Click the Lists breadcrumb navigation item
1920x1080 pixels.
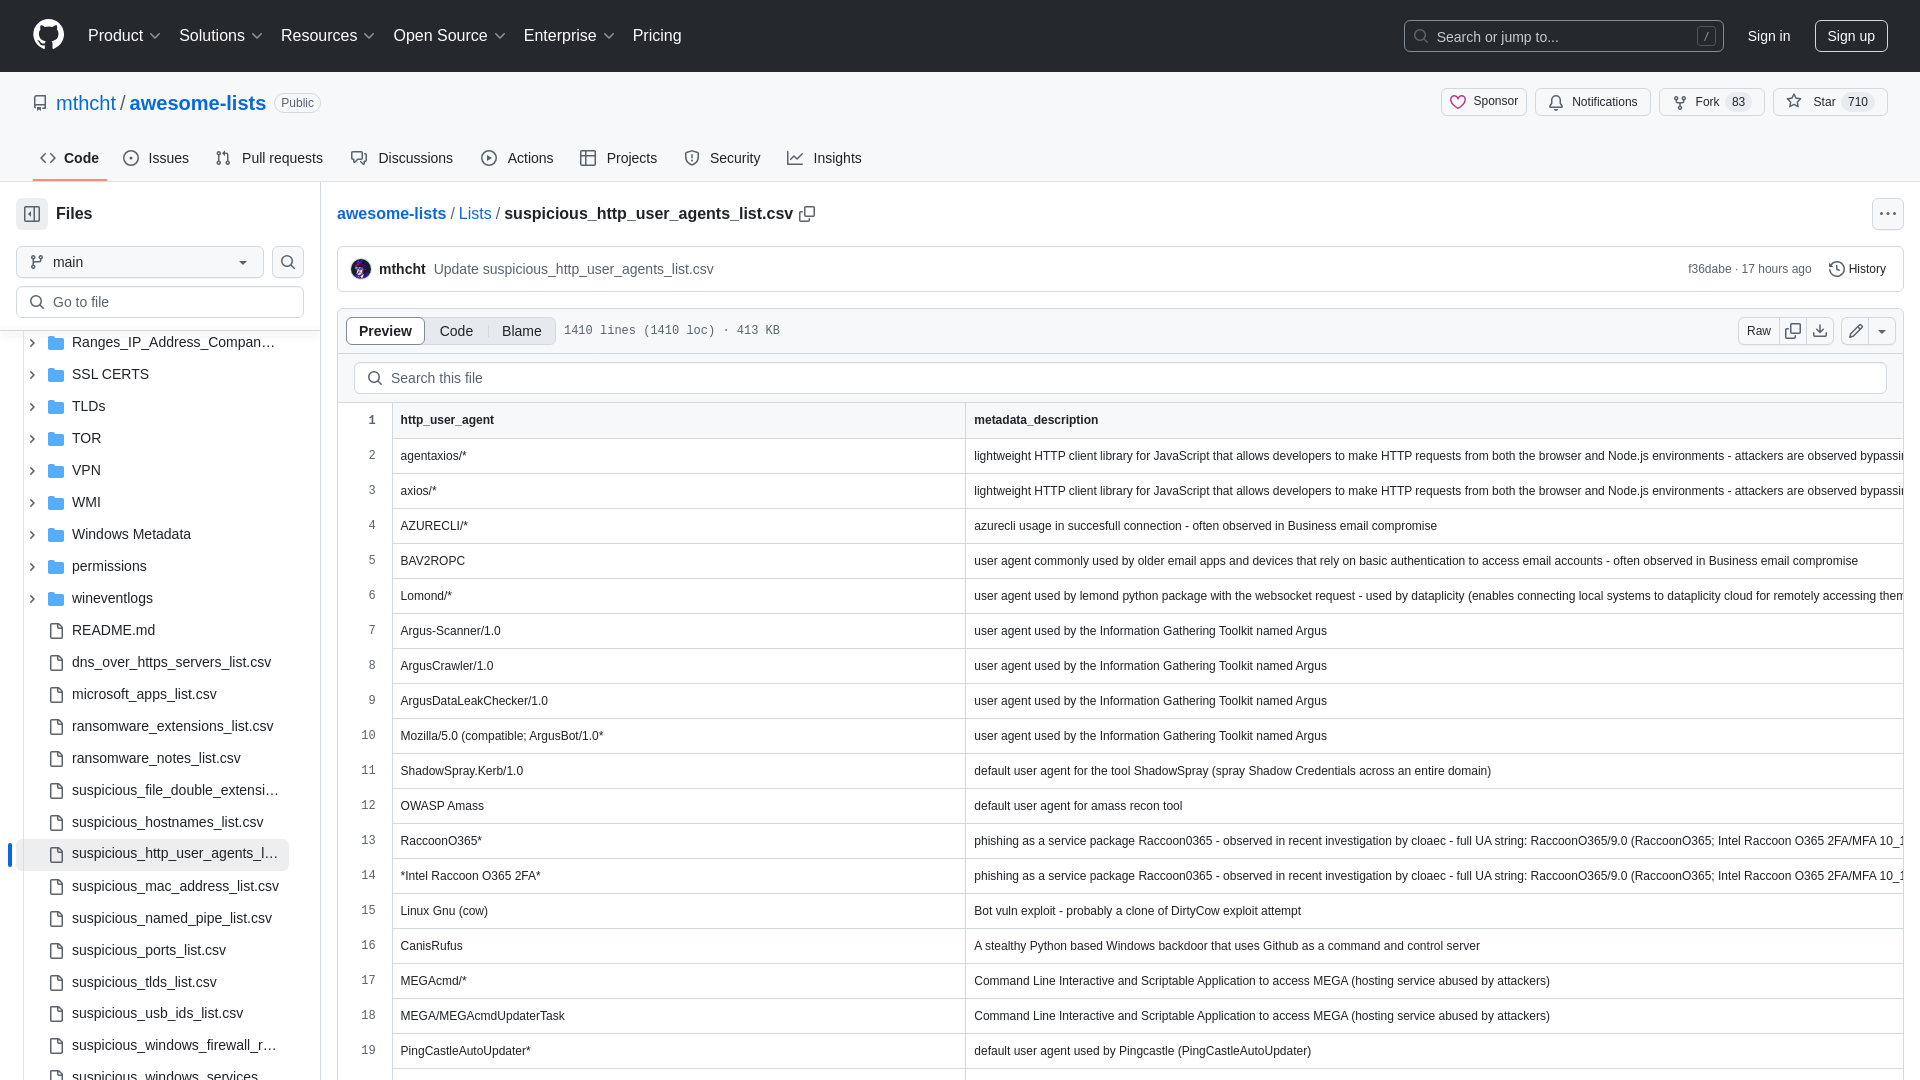[475, 214]
